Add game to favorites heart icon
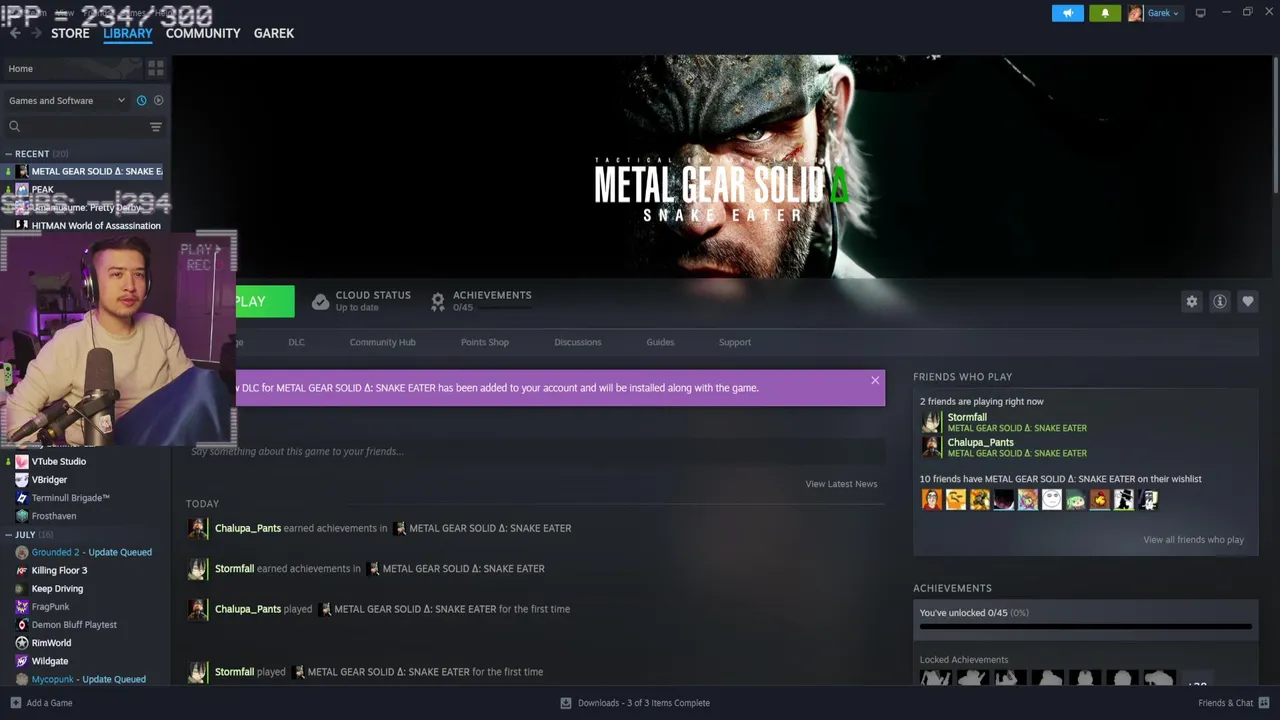This screenshot has width=1280, height=720. click(1247, 301)
